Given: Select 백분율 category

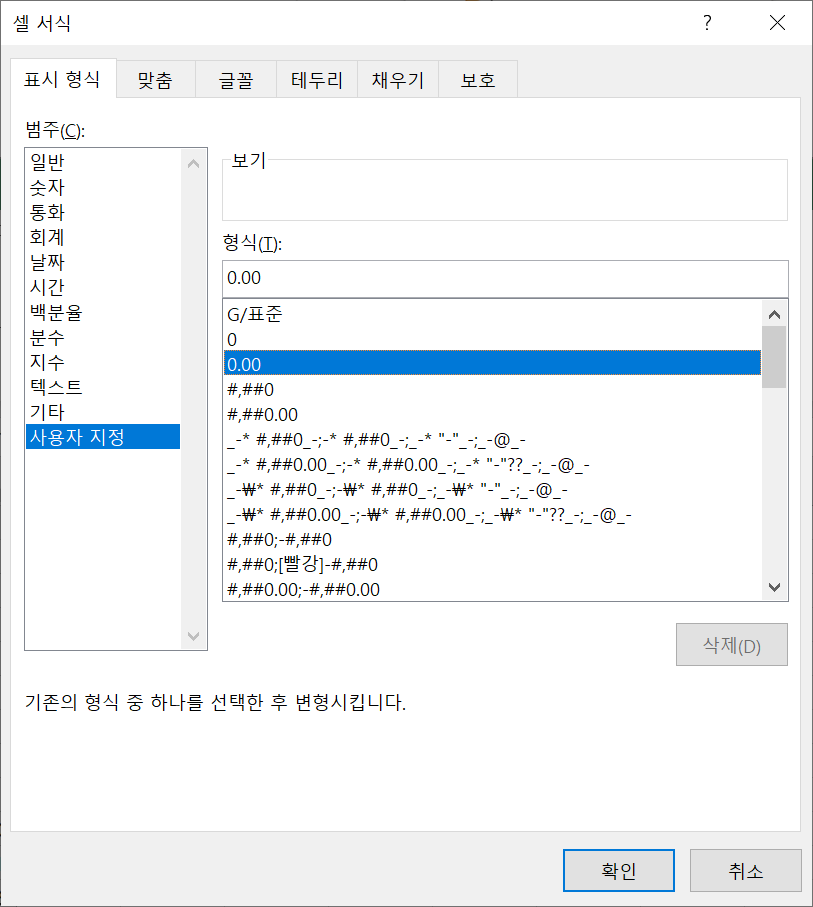Looking at the screenshot, I should [103, 312].
